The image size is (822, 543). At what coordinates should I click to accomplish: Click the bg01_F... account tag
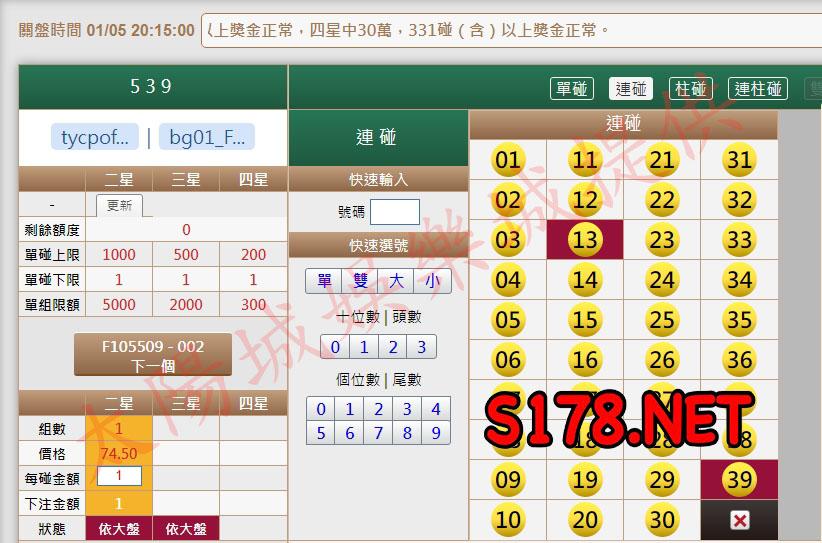click(207, 137)
